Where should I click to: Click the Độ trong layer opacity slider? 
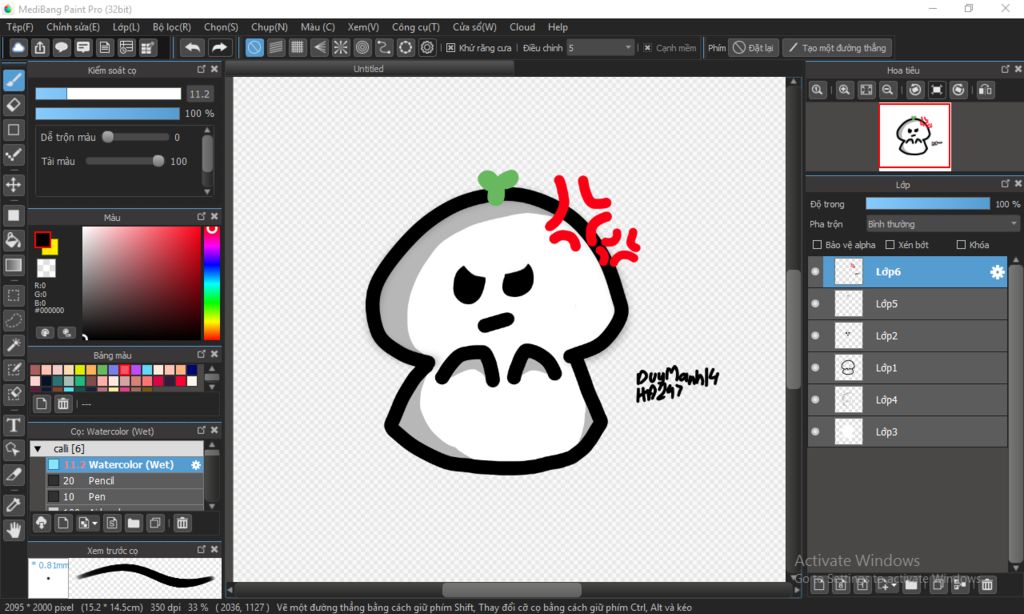pos(927,204)
